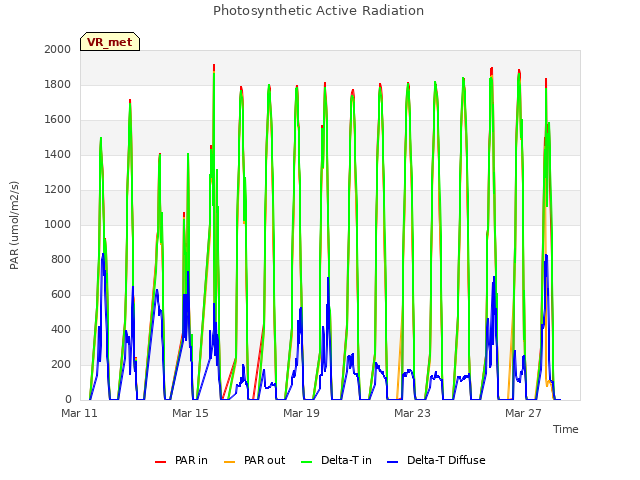Click the 1400 y-axis tick label

point(58,154)
